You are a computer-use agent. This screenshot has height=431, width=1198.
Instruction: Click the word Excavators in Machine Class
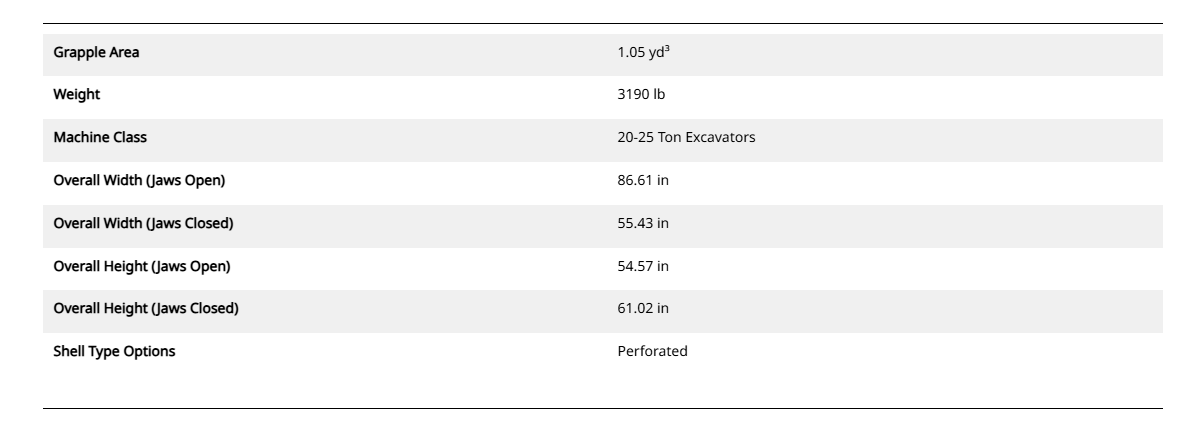(722, 138)
